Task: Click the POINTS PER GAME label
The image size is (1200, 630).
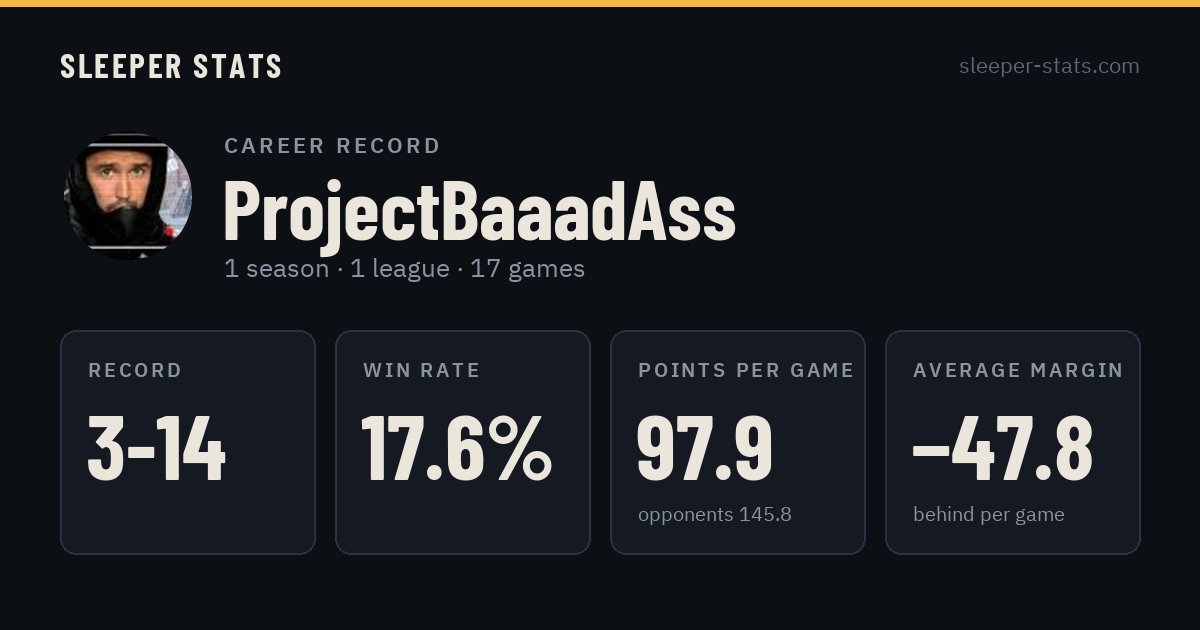Action: click(746, 371)
